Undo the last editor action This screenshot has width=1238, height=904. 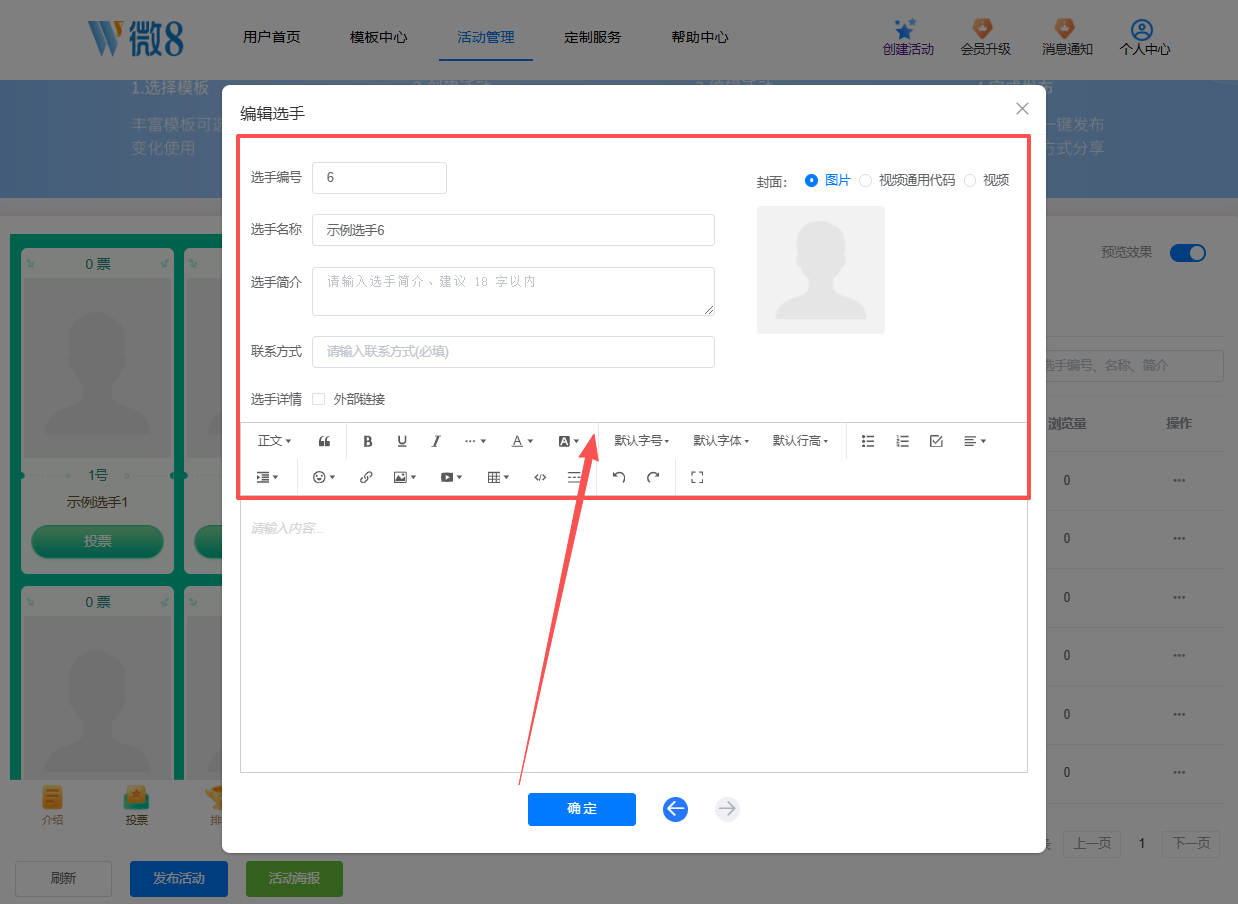[618, 477]
